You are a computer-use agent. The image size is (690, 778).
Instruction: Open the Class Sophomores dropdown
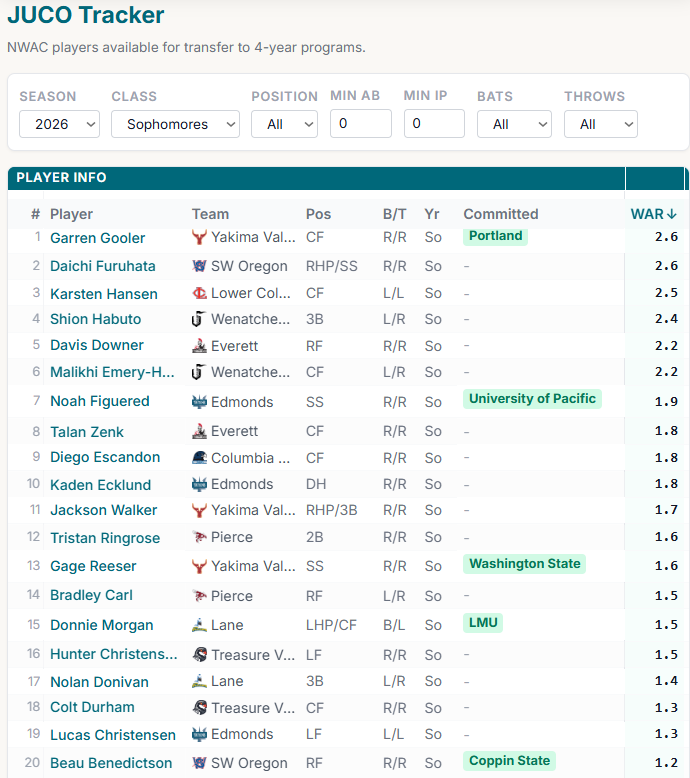(176, 124)
